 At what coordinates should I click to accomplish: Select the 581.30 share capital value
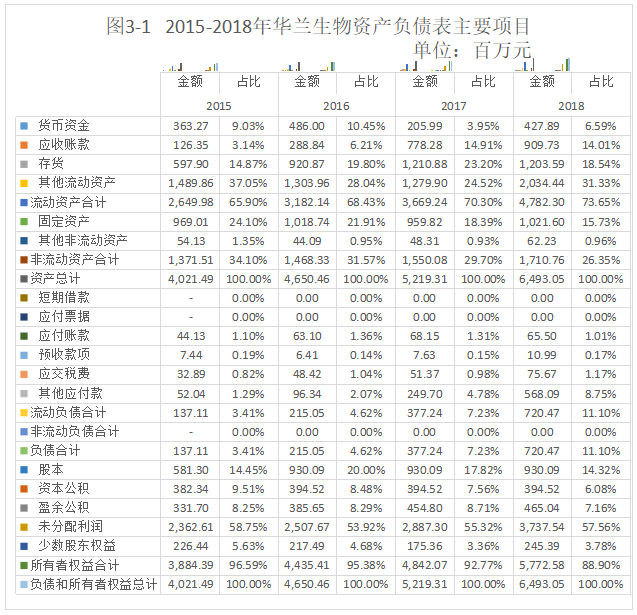pyautogui.click(x=191, y=470)
